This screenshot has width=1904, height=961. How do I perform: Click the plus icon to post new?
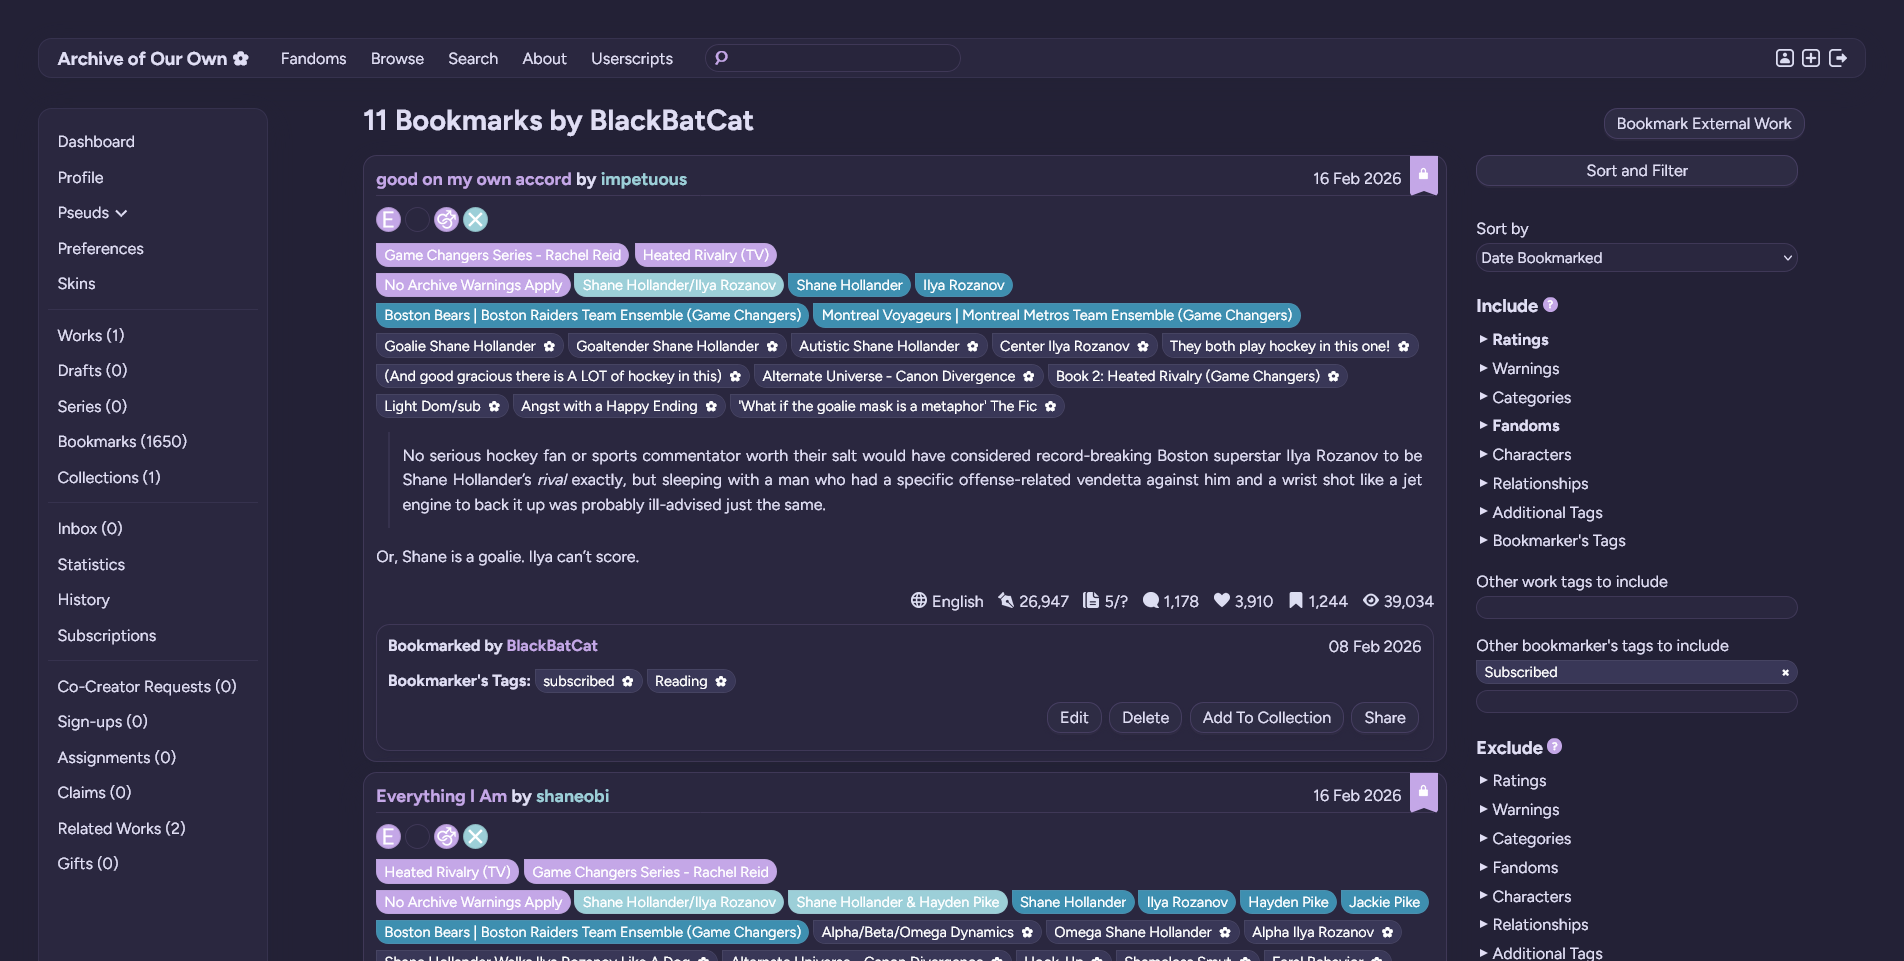[x=1811, y=58]
